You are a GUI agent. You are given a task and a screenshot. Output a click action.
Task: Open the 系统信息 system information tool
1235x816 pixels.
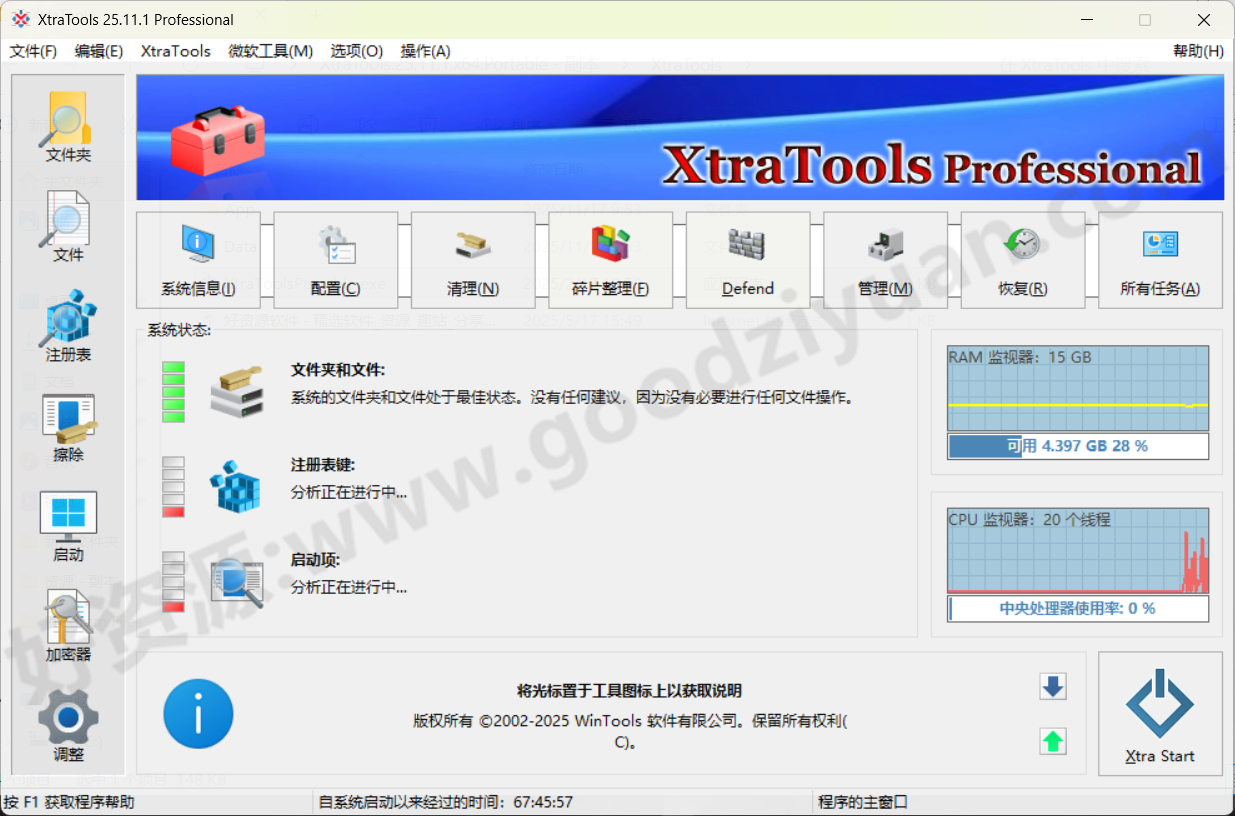pos(198,259)
